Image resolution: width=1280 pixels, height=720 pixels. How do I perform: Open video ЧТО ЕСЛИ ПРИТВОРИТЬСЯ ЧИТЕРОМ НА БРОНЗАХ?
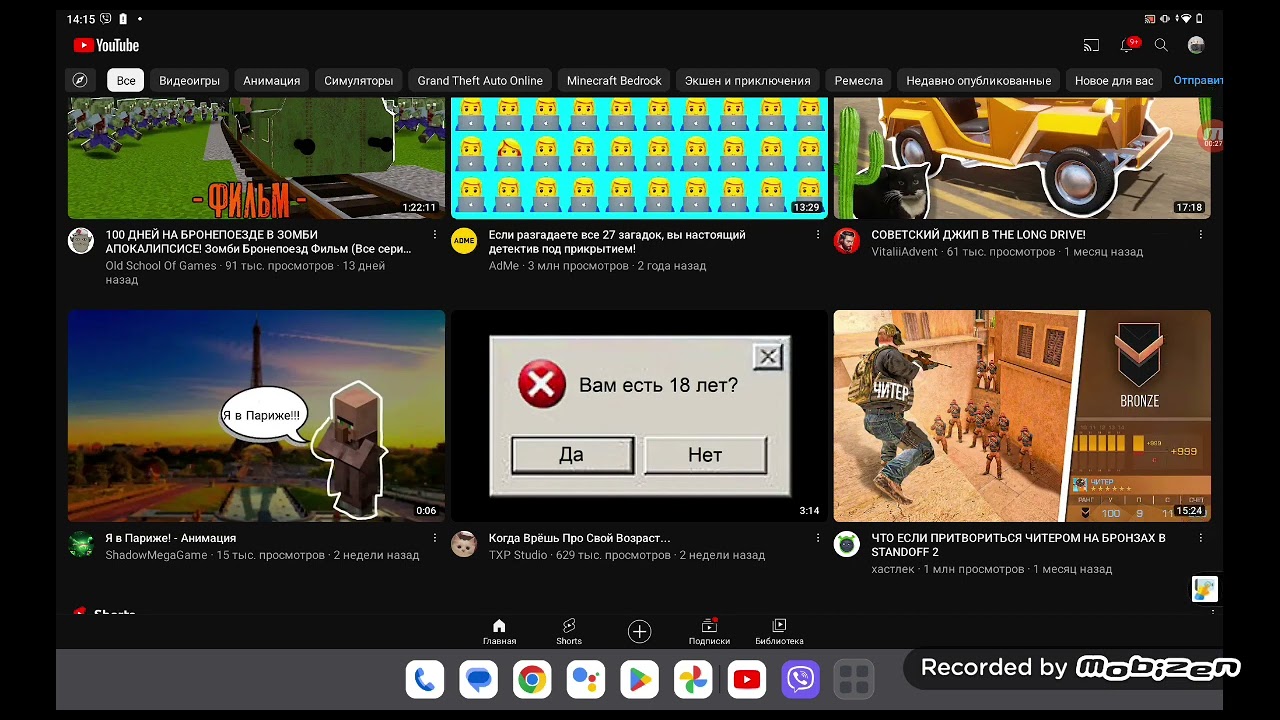tap(1018, 545)
